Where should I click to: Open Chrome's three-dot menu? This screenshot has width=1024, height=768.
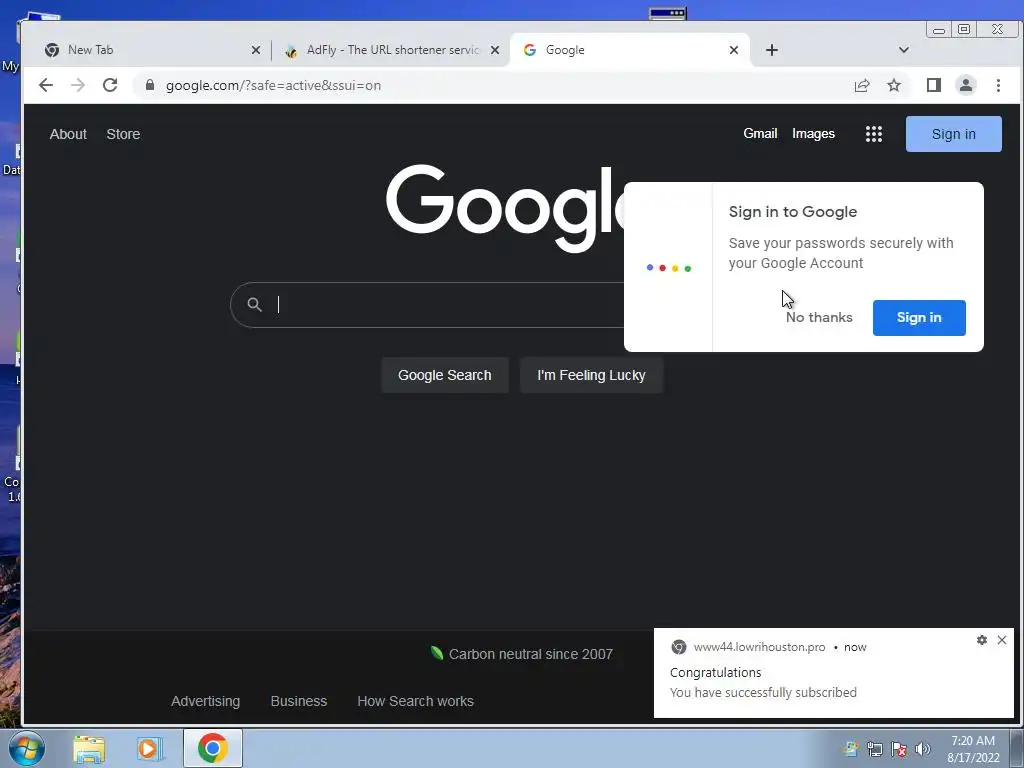pos(998,86)
